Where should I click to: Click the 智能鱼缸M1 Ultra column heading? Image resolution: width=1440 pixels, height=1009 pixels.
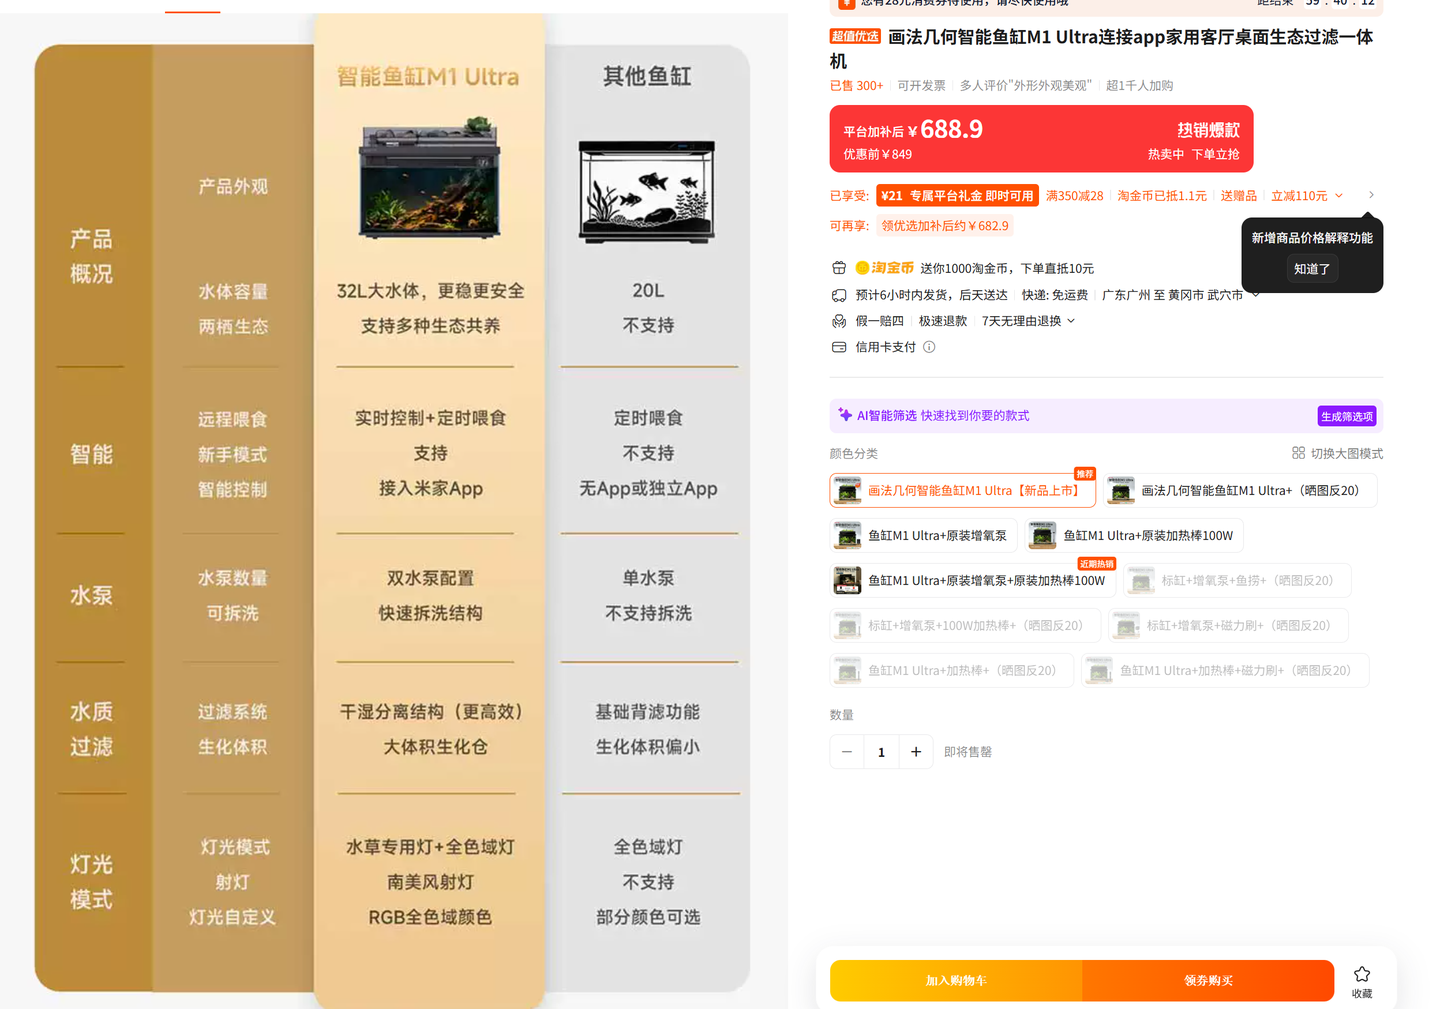pos(428,77)
